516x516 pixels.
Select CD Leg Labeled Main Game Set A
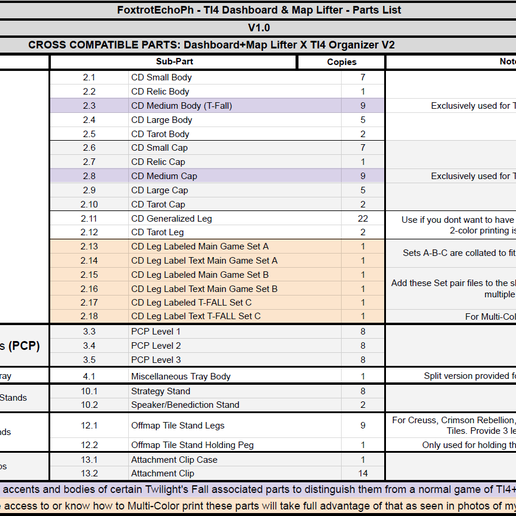[x=235, y=246]
